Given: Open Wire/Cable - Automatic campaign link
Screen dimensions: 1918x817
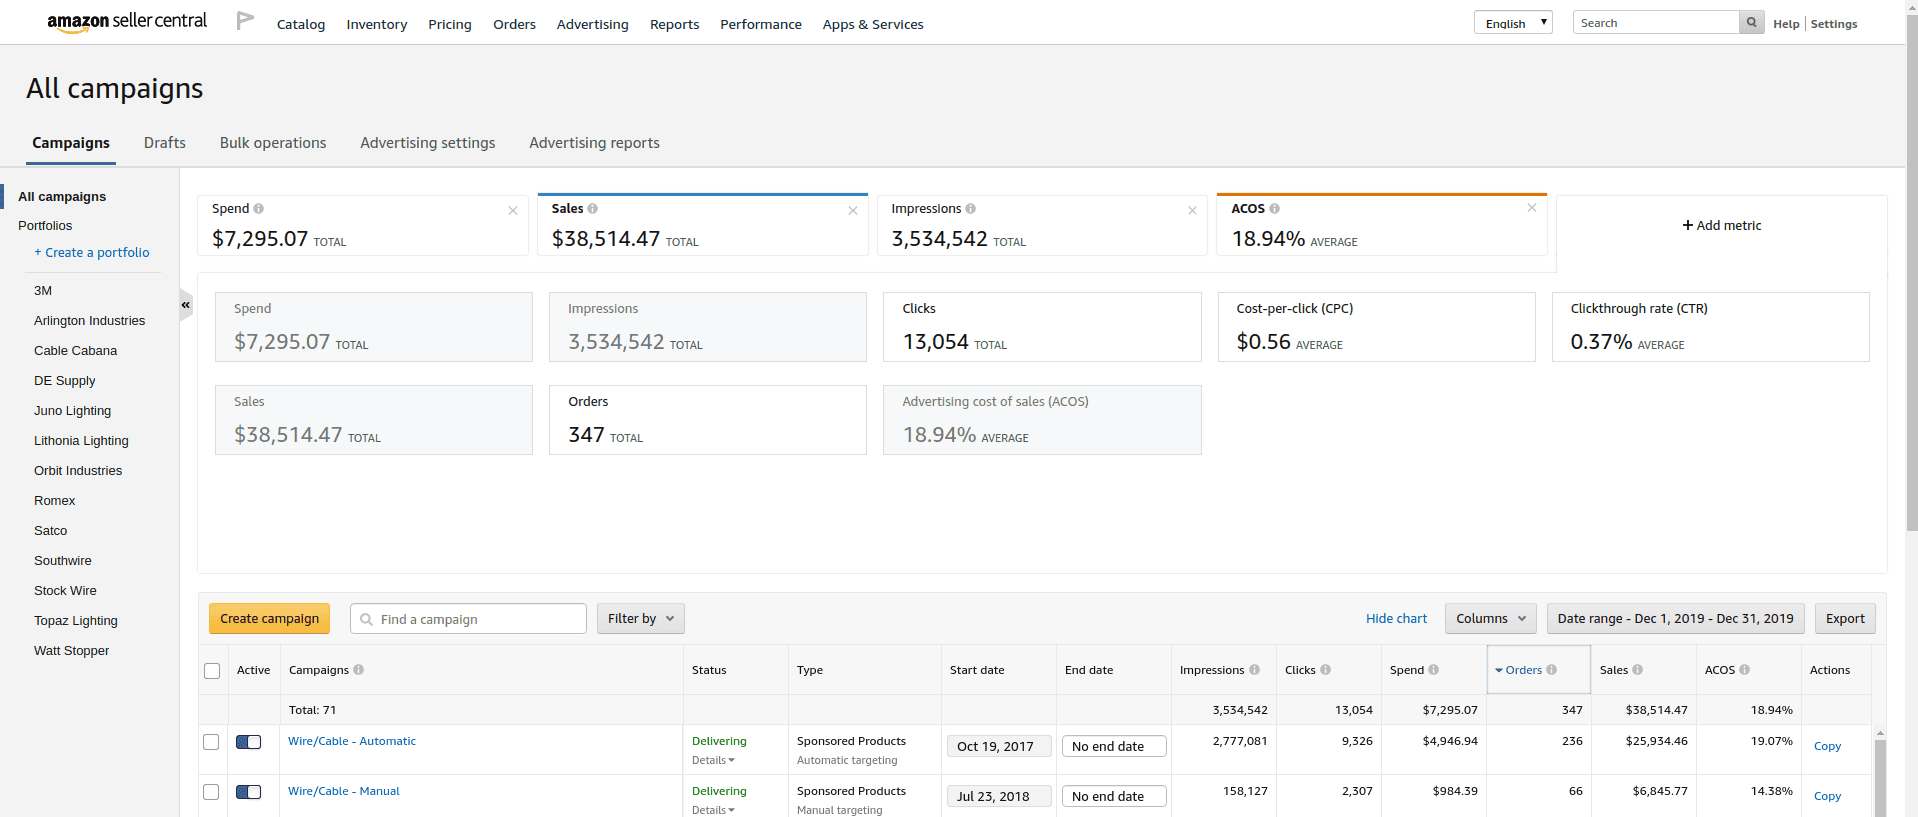Looking at the screenshot, I should coord(352,741).
